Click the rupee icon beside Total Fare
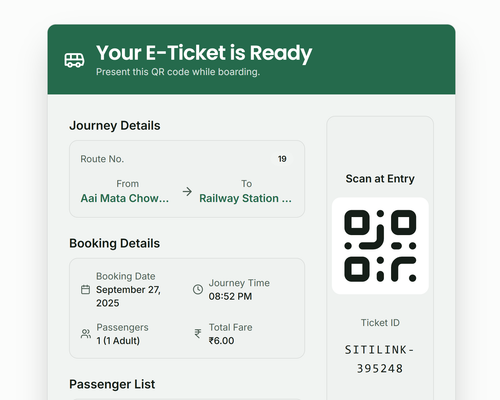Image resolution: width=500 pixels, height=400 pixels. [198, 334]
